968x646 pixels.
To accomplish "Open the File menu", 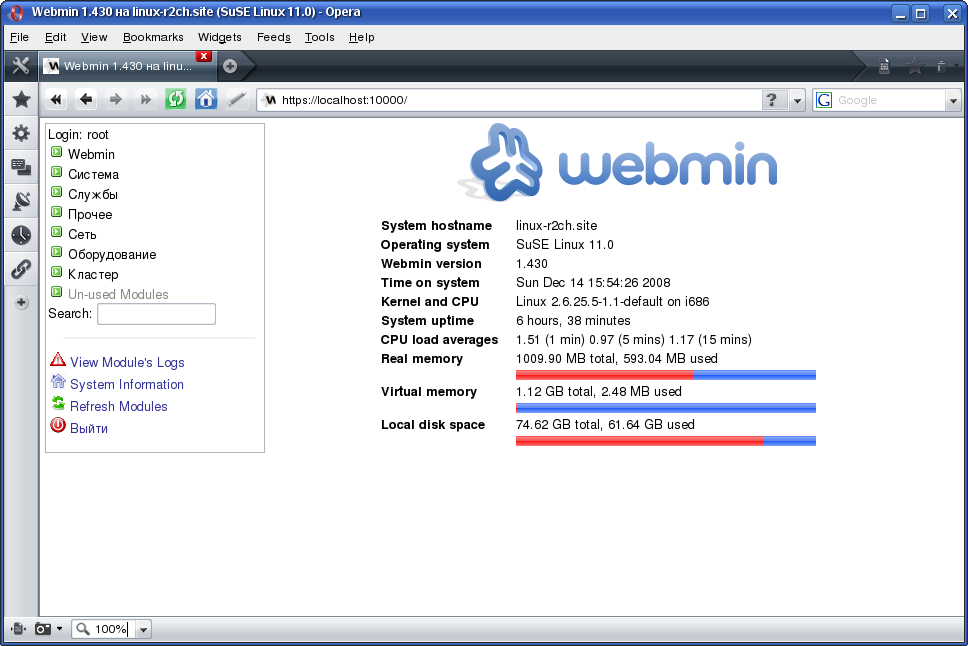I will coord(19,37).
